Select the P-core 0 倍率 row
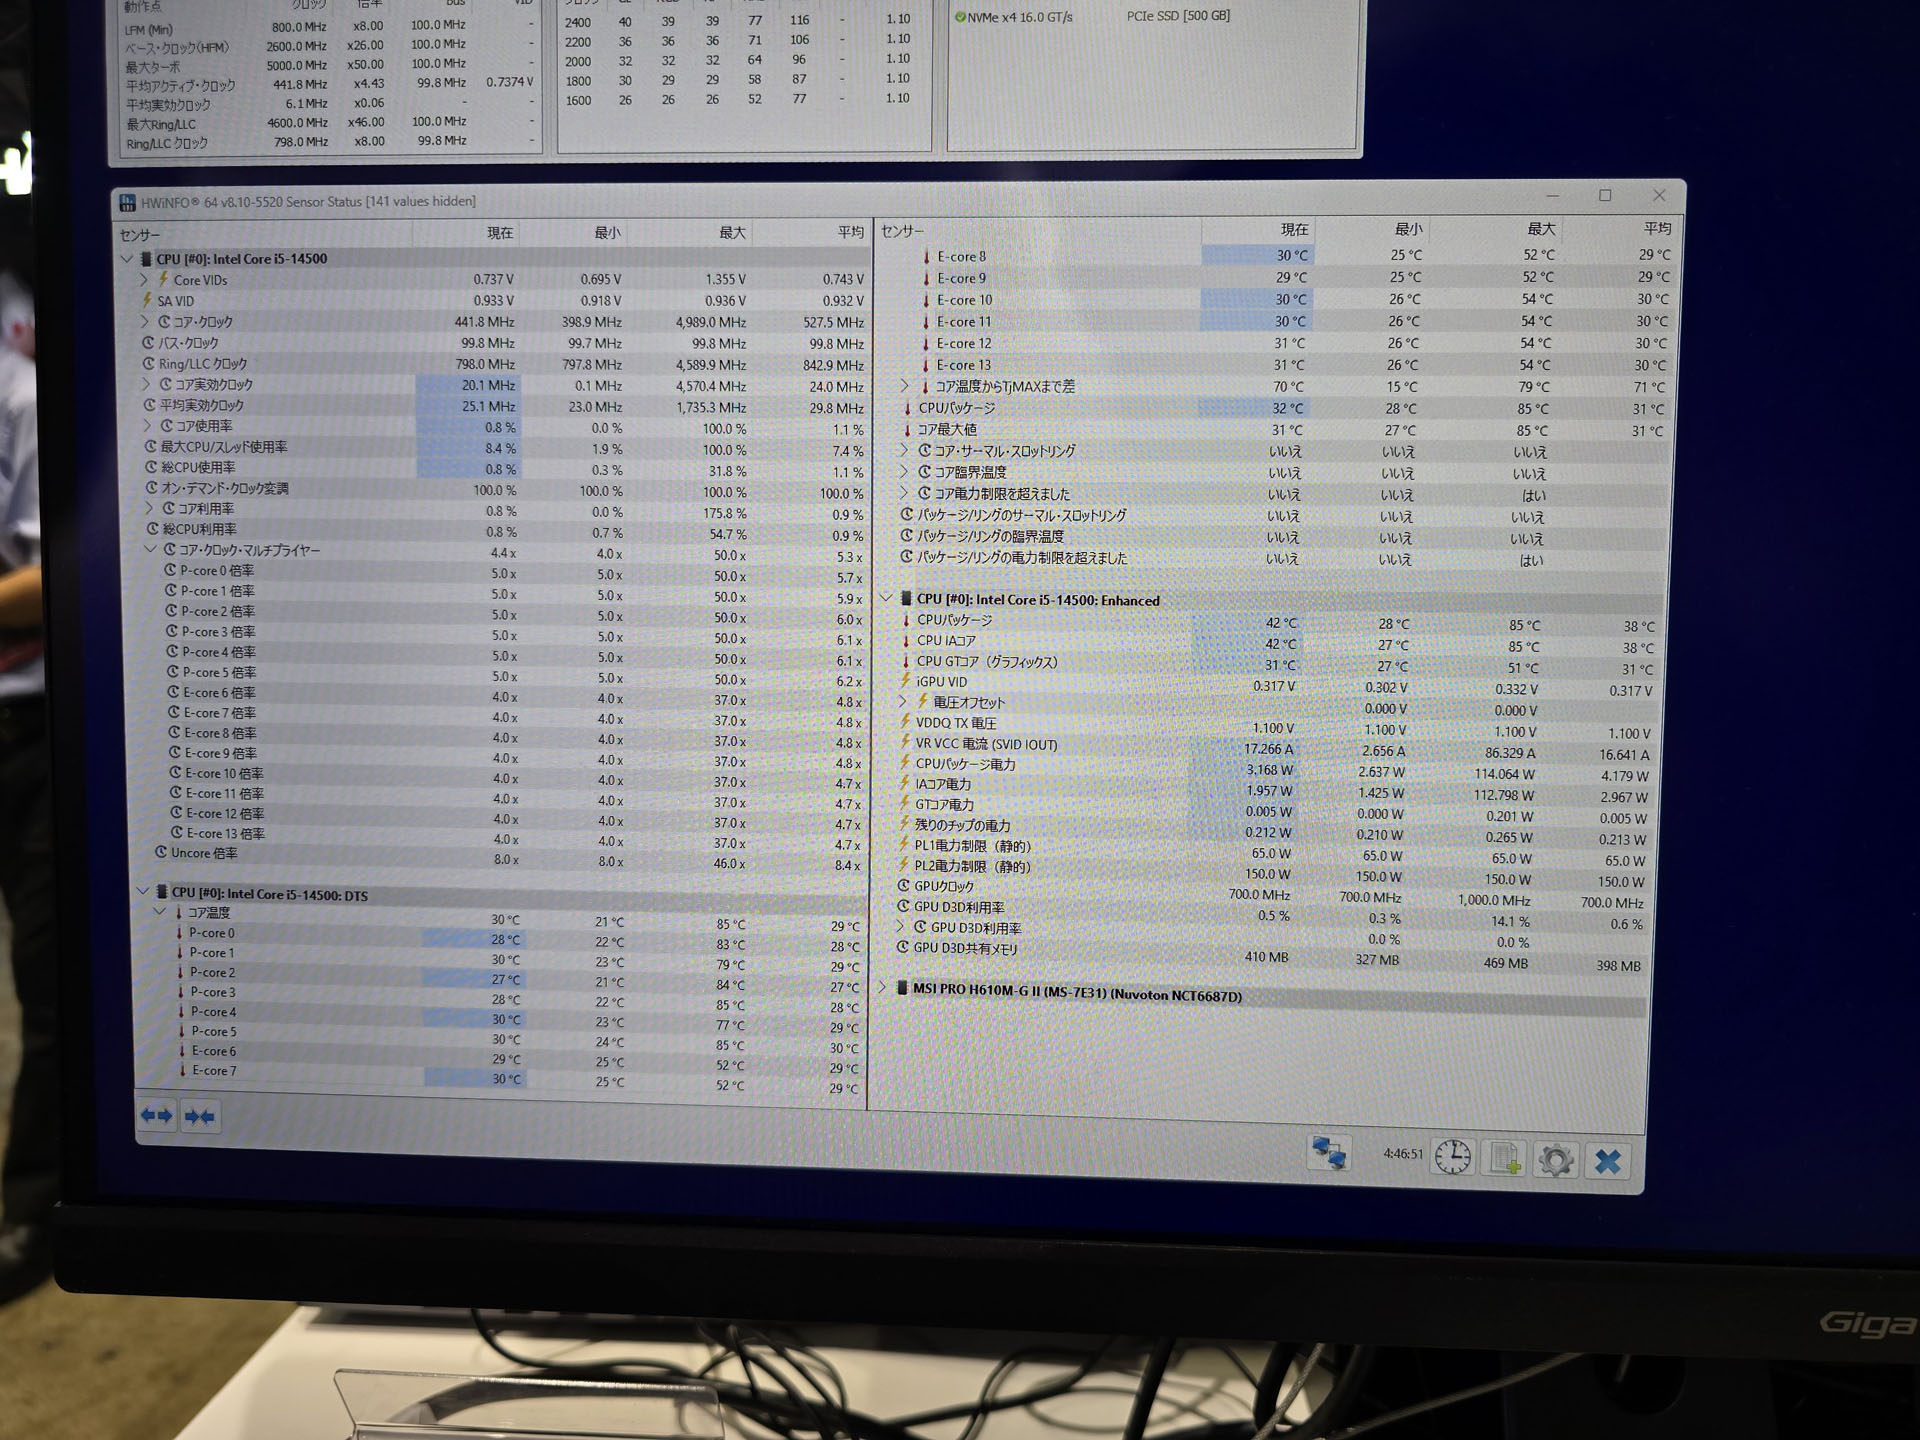 [x=218, y=571]
